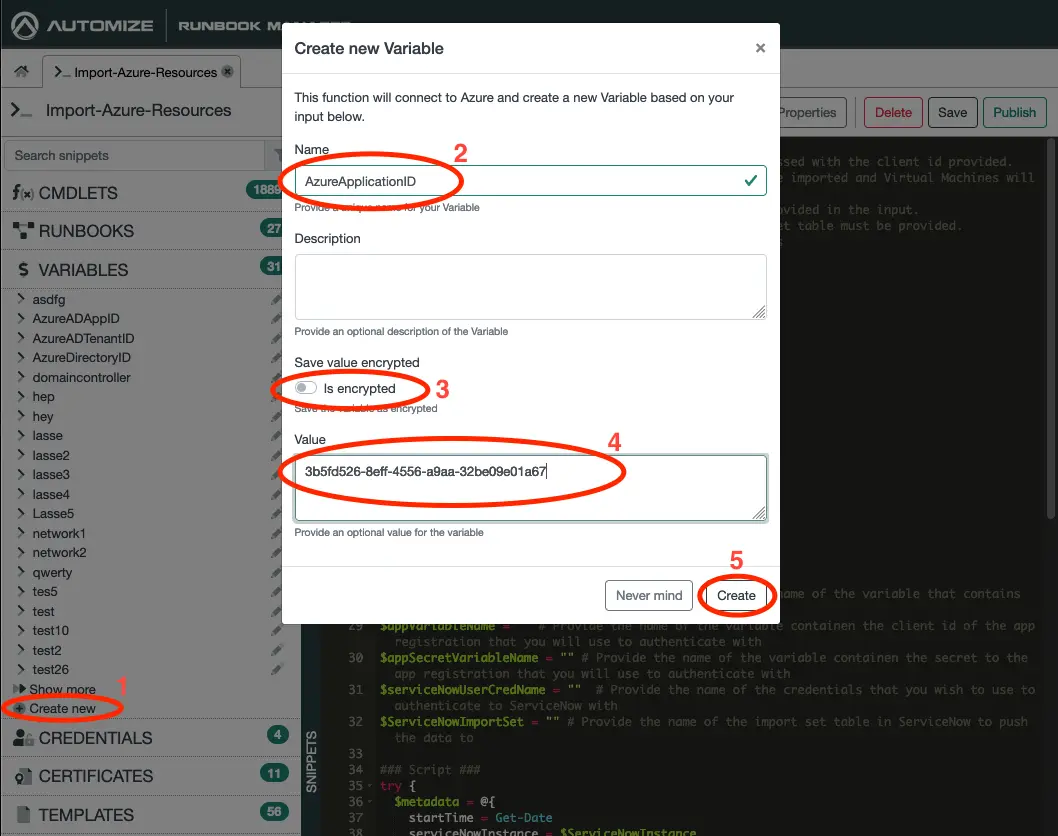Click the plus icon beside Create new
1058x836 pixels.
(x=20, y=708)
